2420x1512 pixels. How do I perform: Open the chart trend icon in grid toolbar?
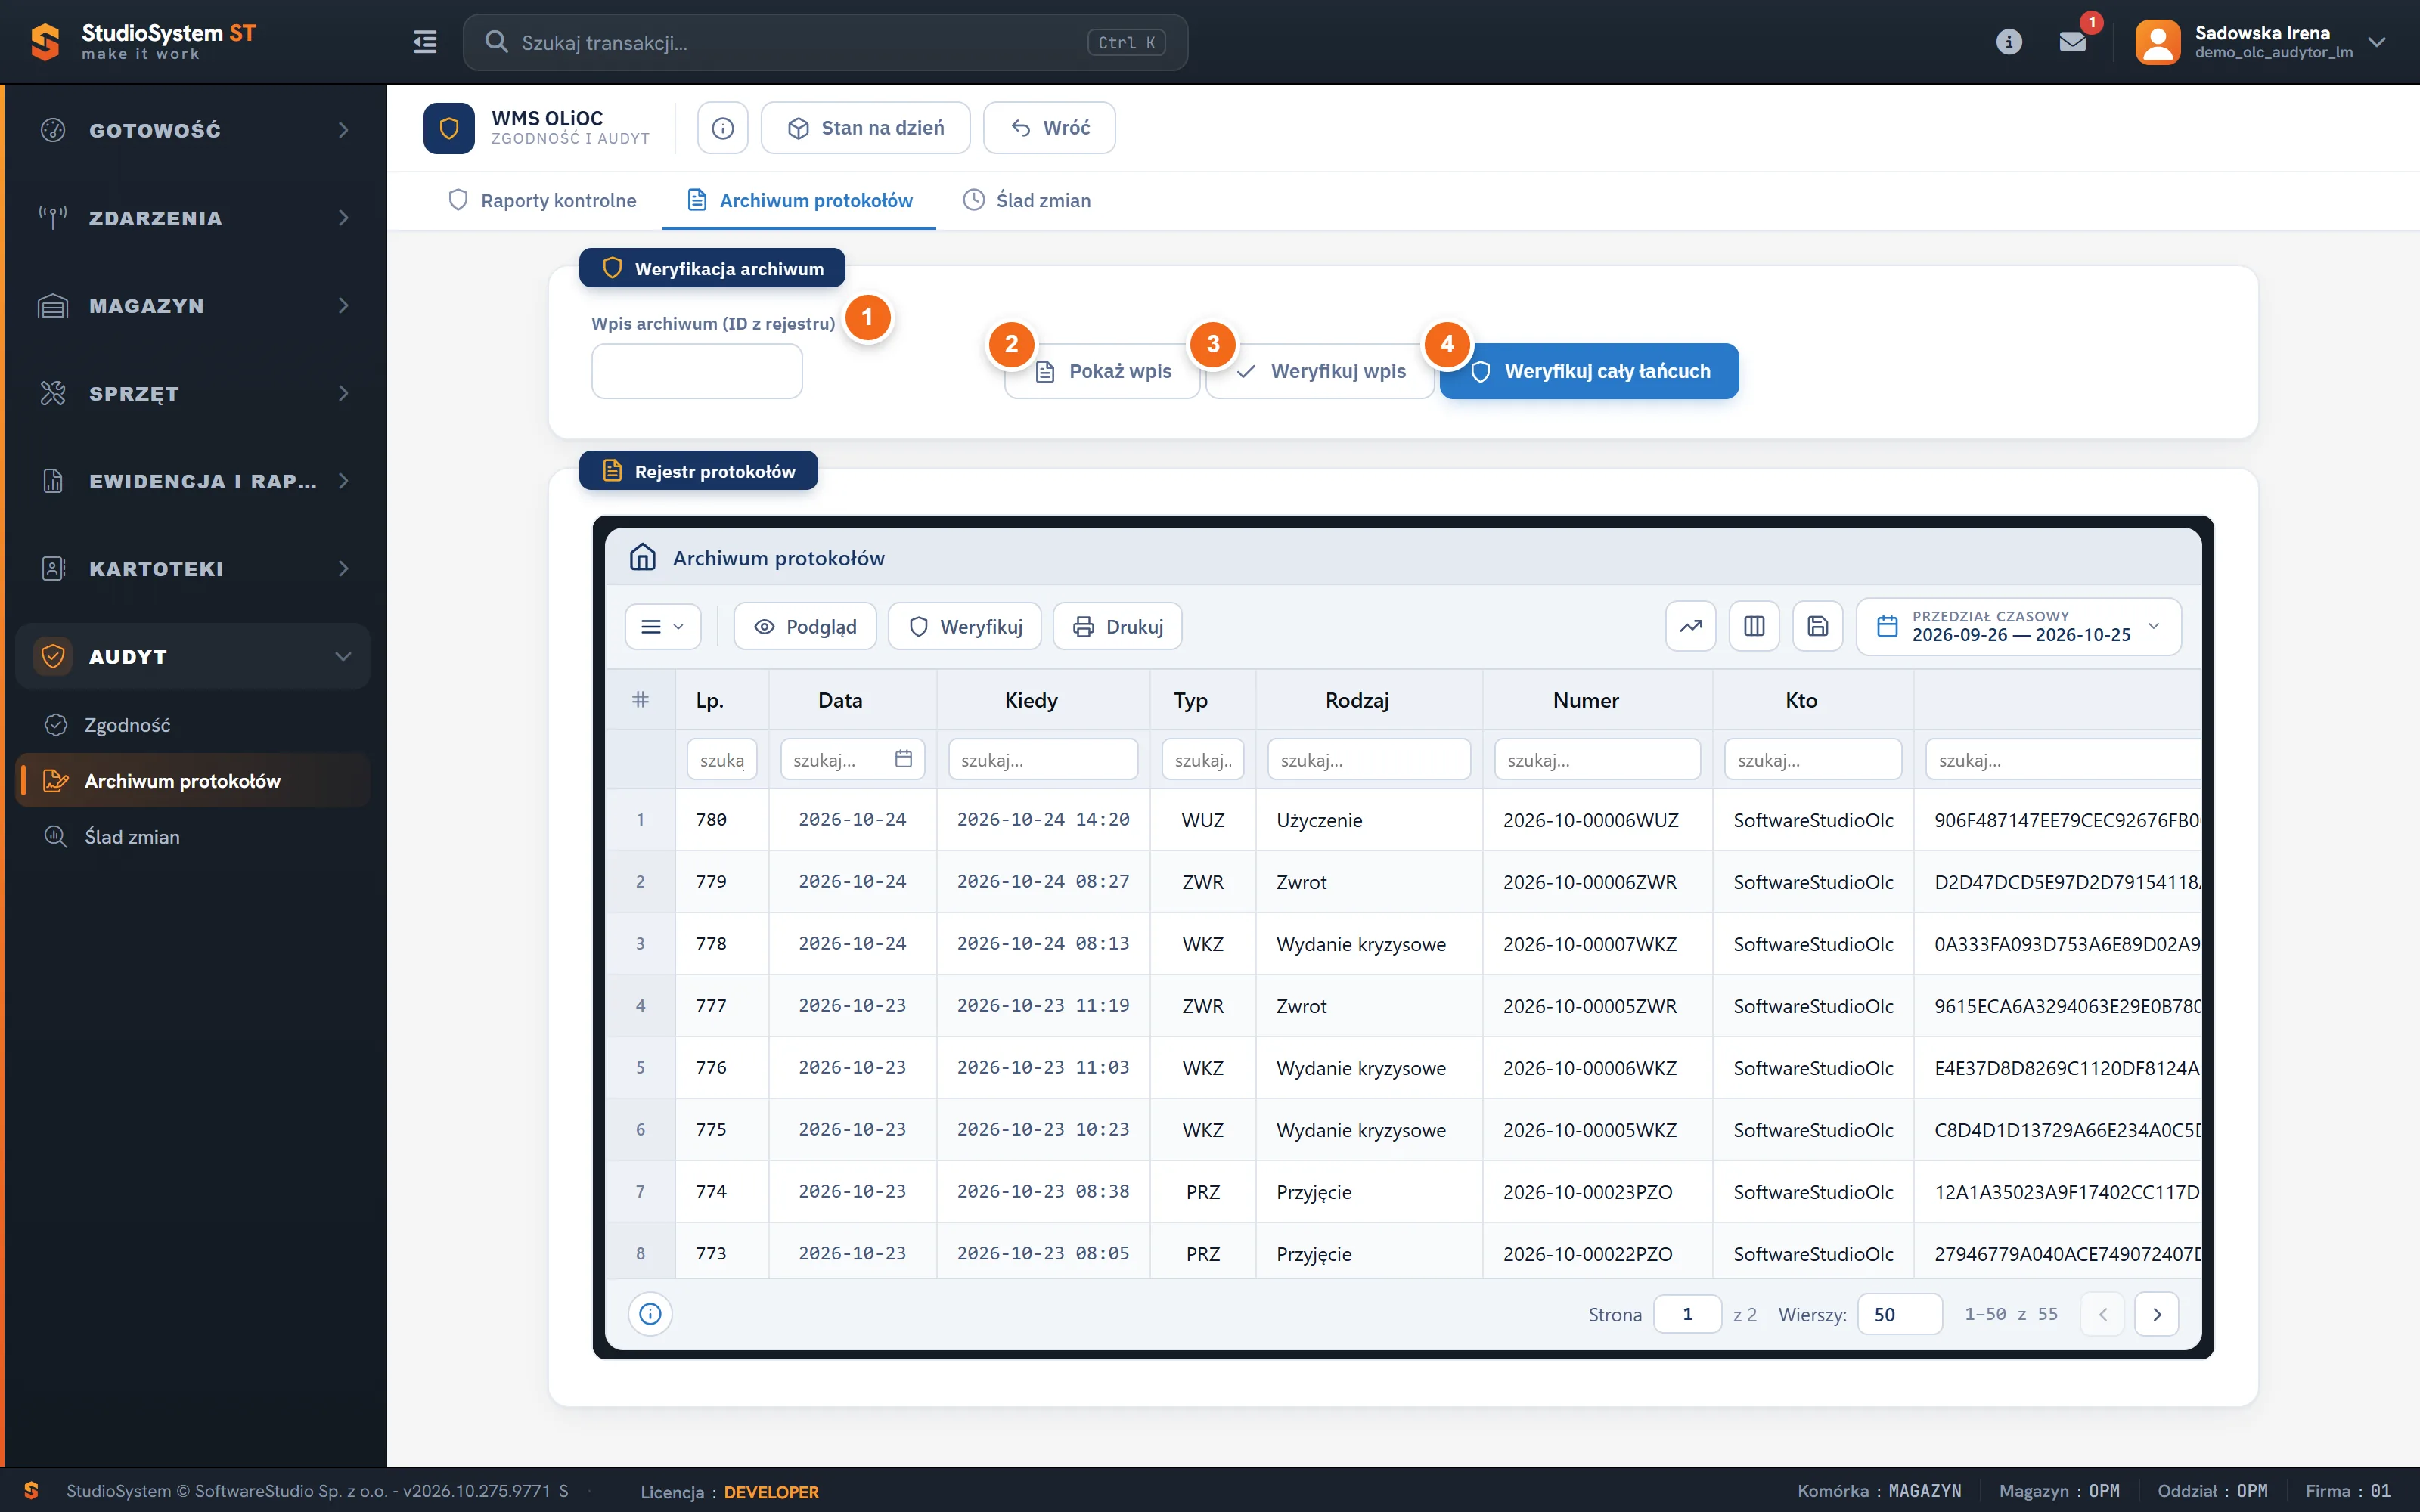[x=1690, y=627]
